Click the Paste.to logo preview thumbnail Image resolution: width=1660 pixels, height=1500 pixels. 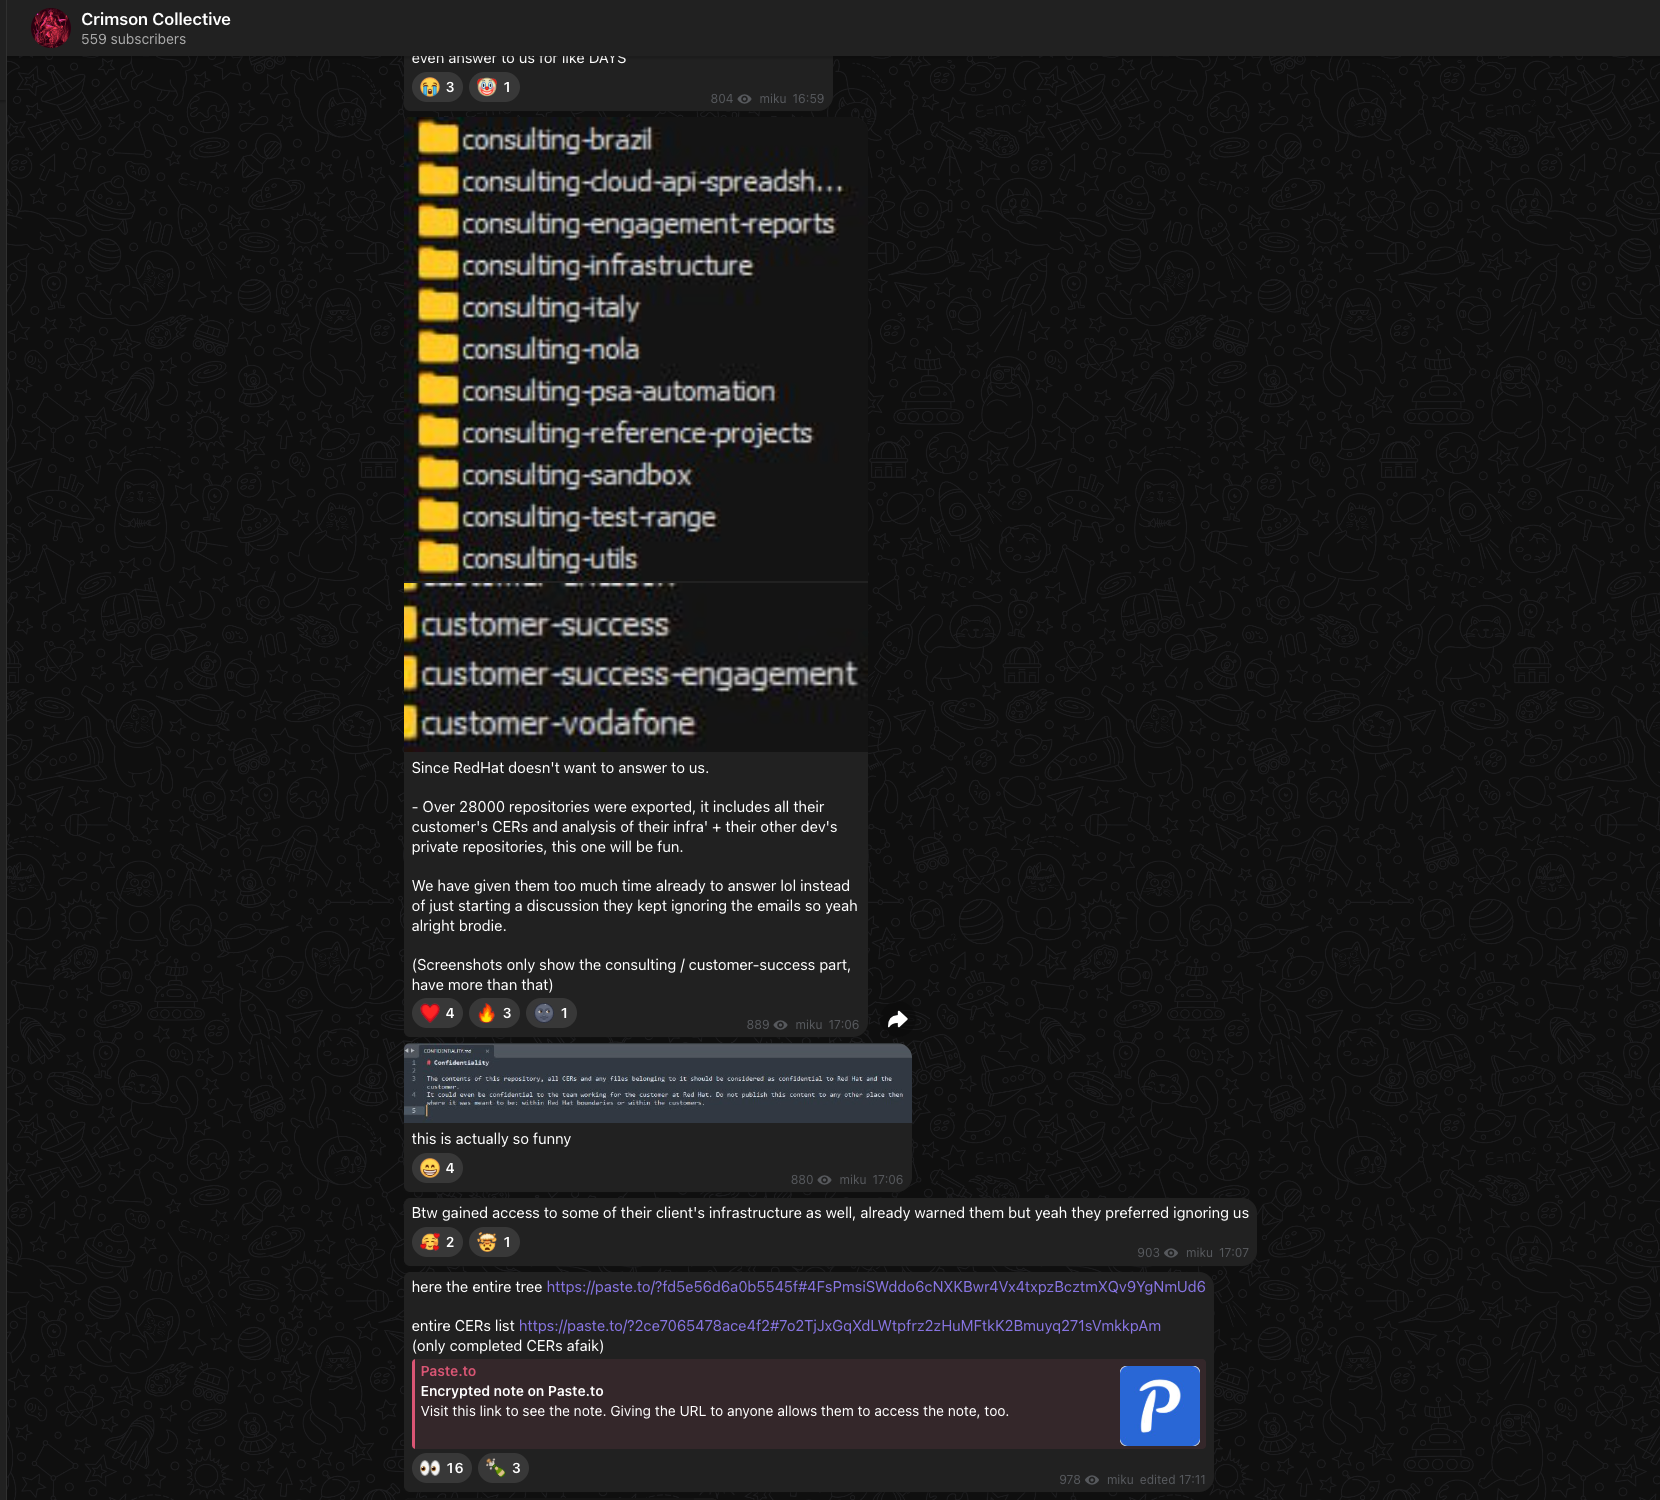coord(1159,1406)
